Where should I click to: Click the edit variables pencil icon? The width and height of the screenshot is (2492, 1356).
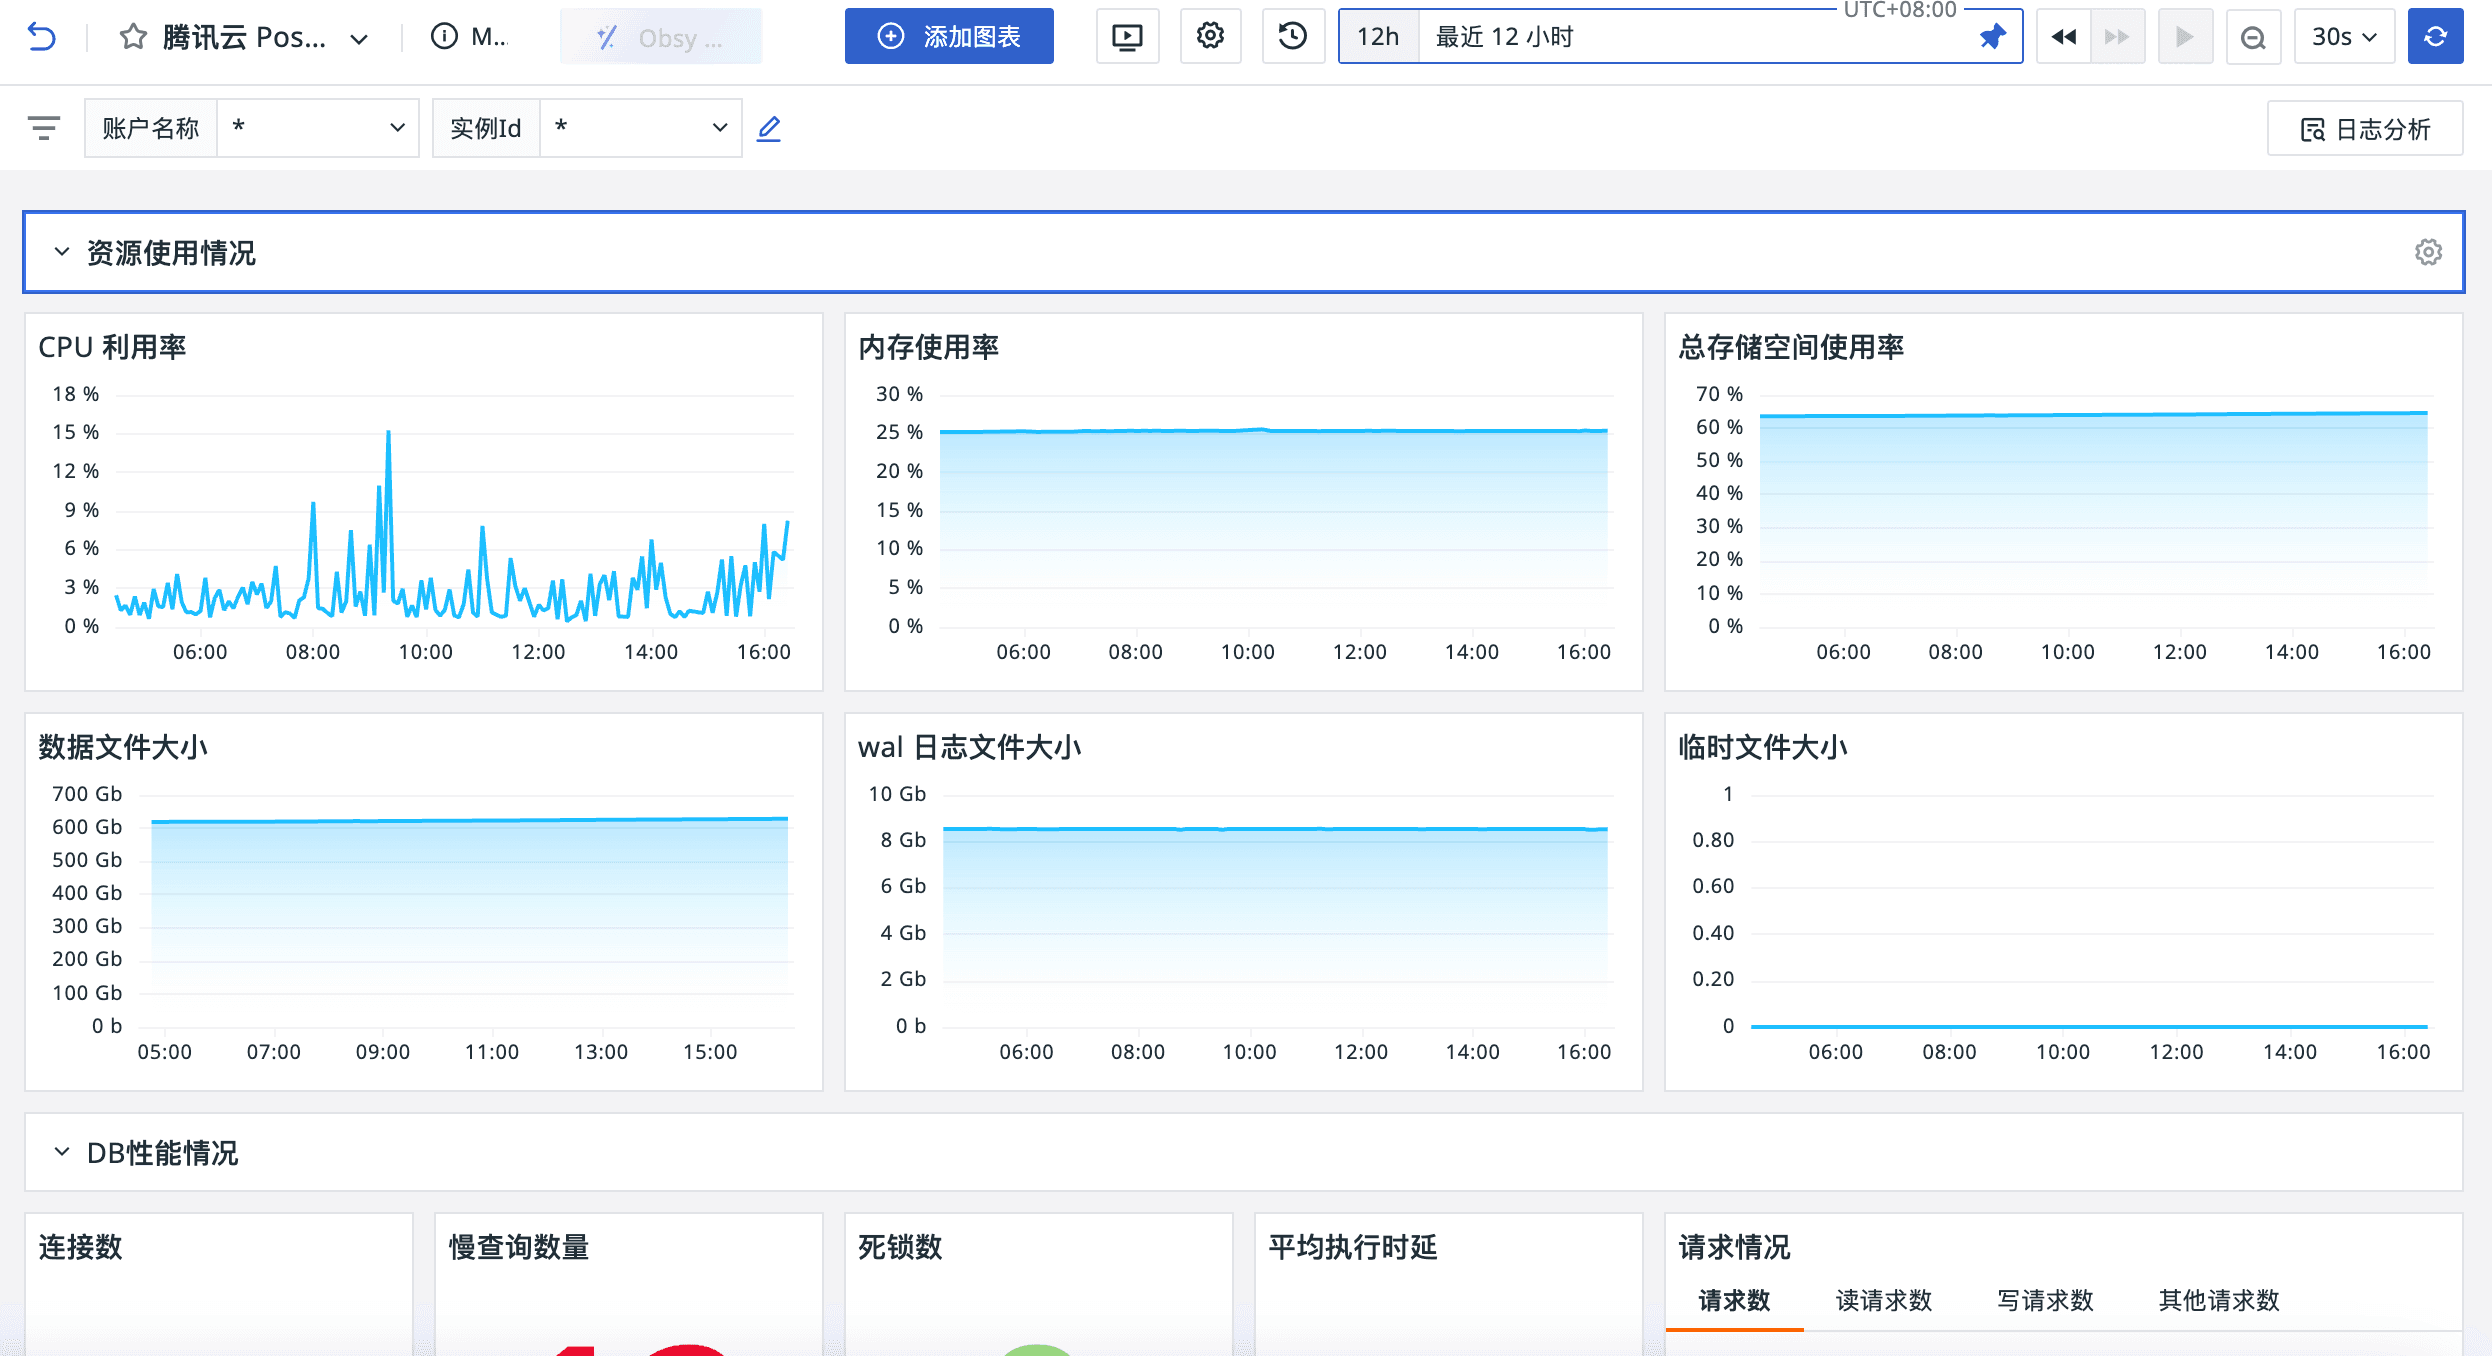coord(768,128)
